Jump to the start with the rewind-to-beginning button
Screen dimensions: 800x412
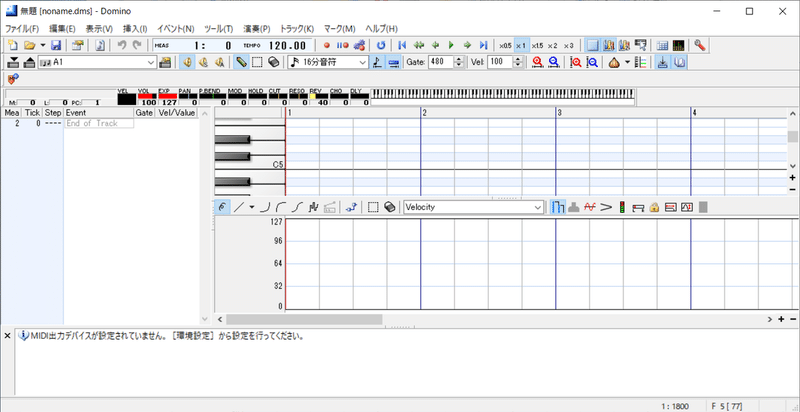point(402,45)
